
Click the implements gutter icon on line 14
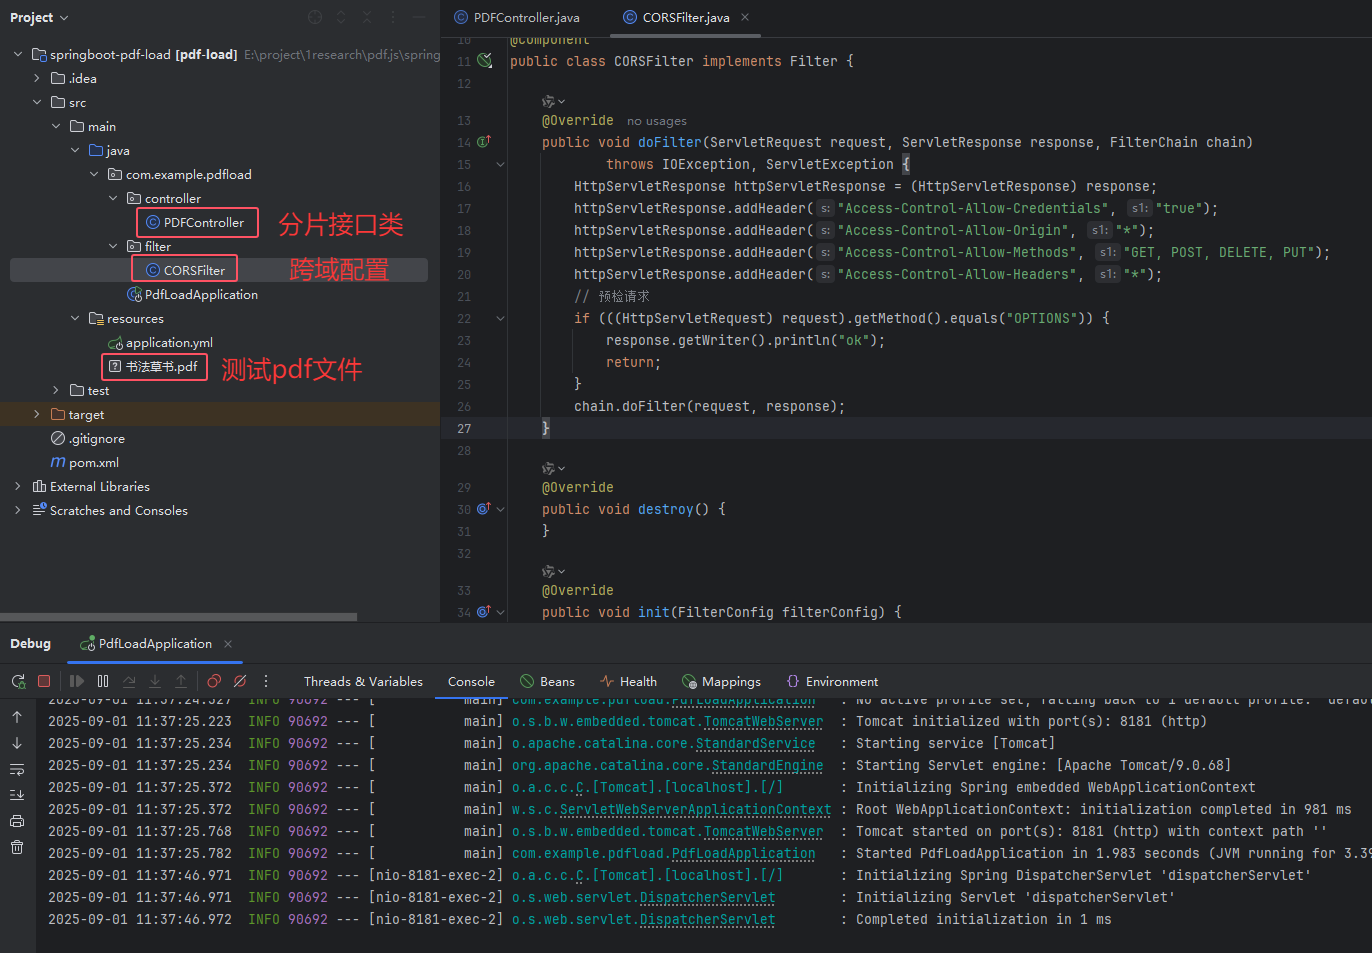484,142
